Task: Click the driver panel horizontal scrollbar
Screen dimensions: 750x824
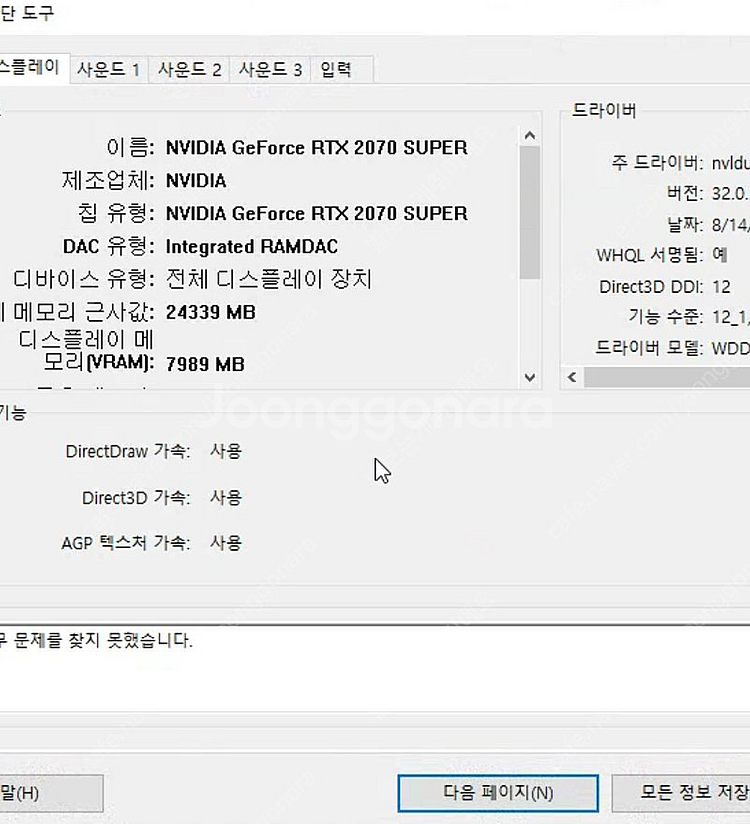Action: [x=667, y=377]
